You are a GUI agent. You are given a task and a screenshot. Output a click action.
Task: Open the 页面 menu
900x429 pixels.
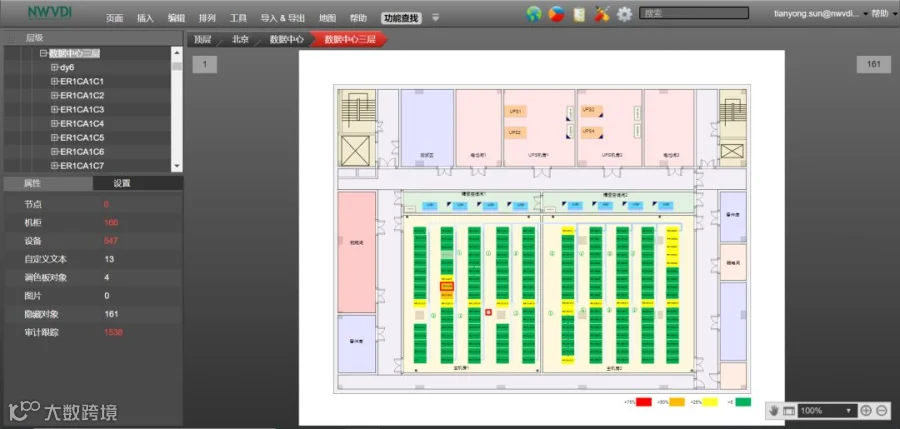click(114, 18)
